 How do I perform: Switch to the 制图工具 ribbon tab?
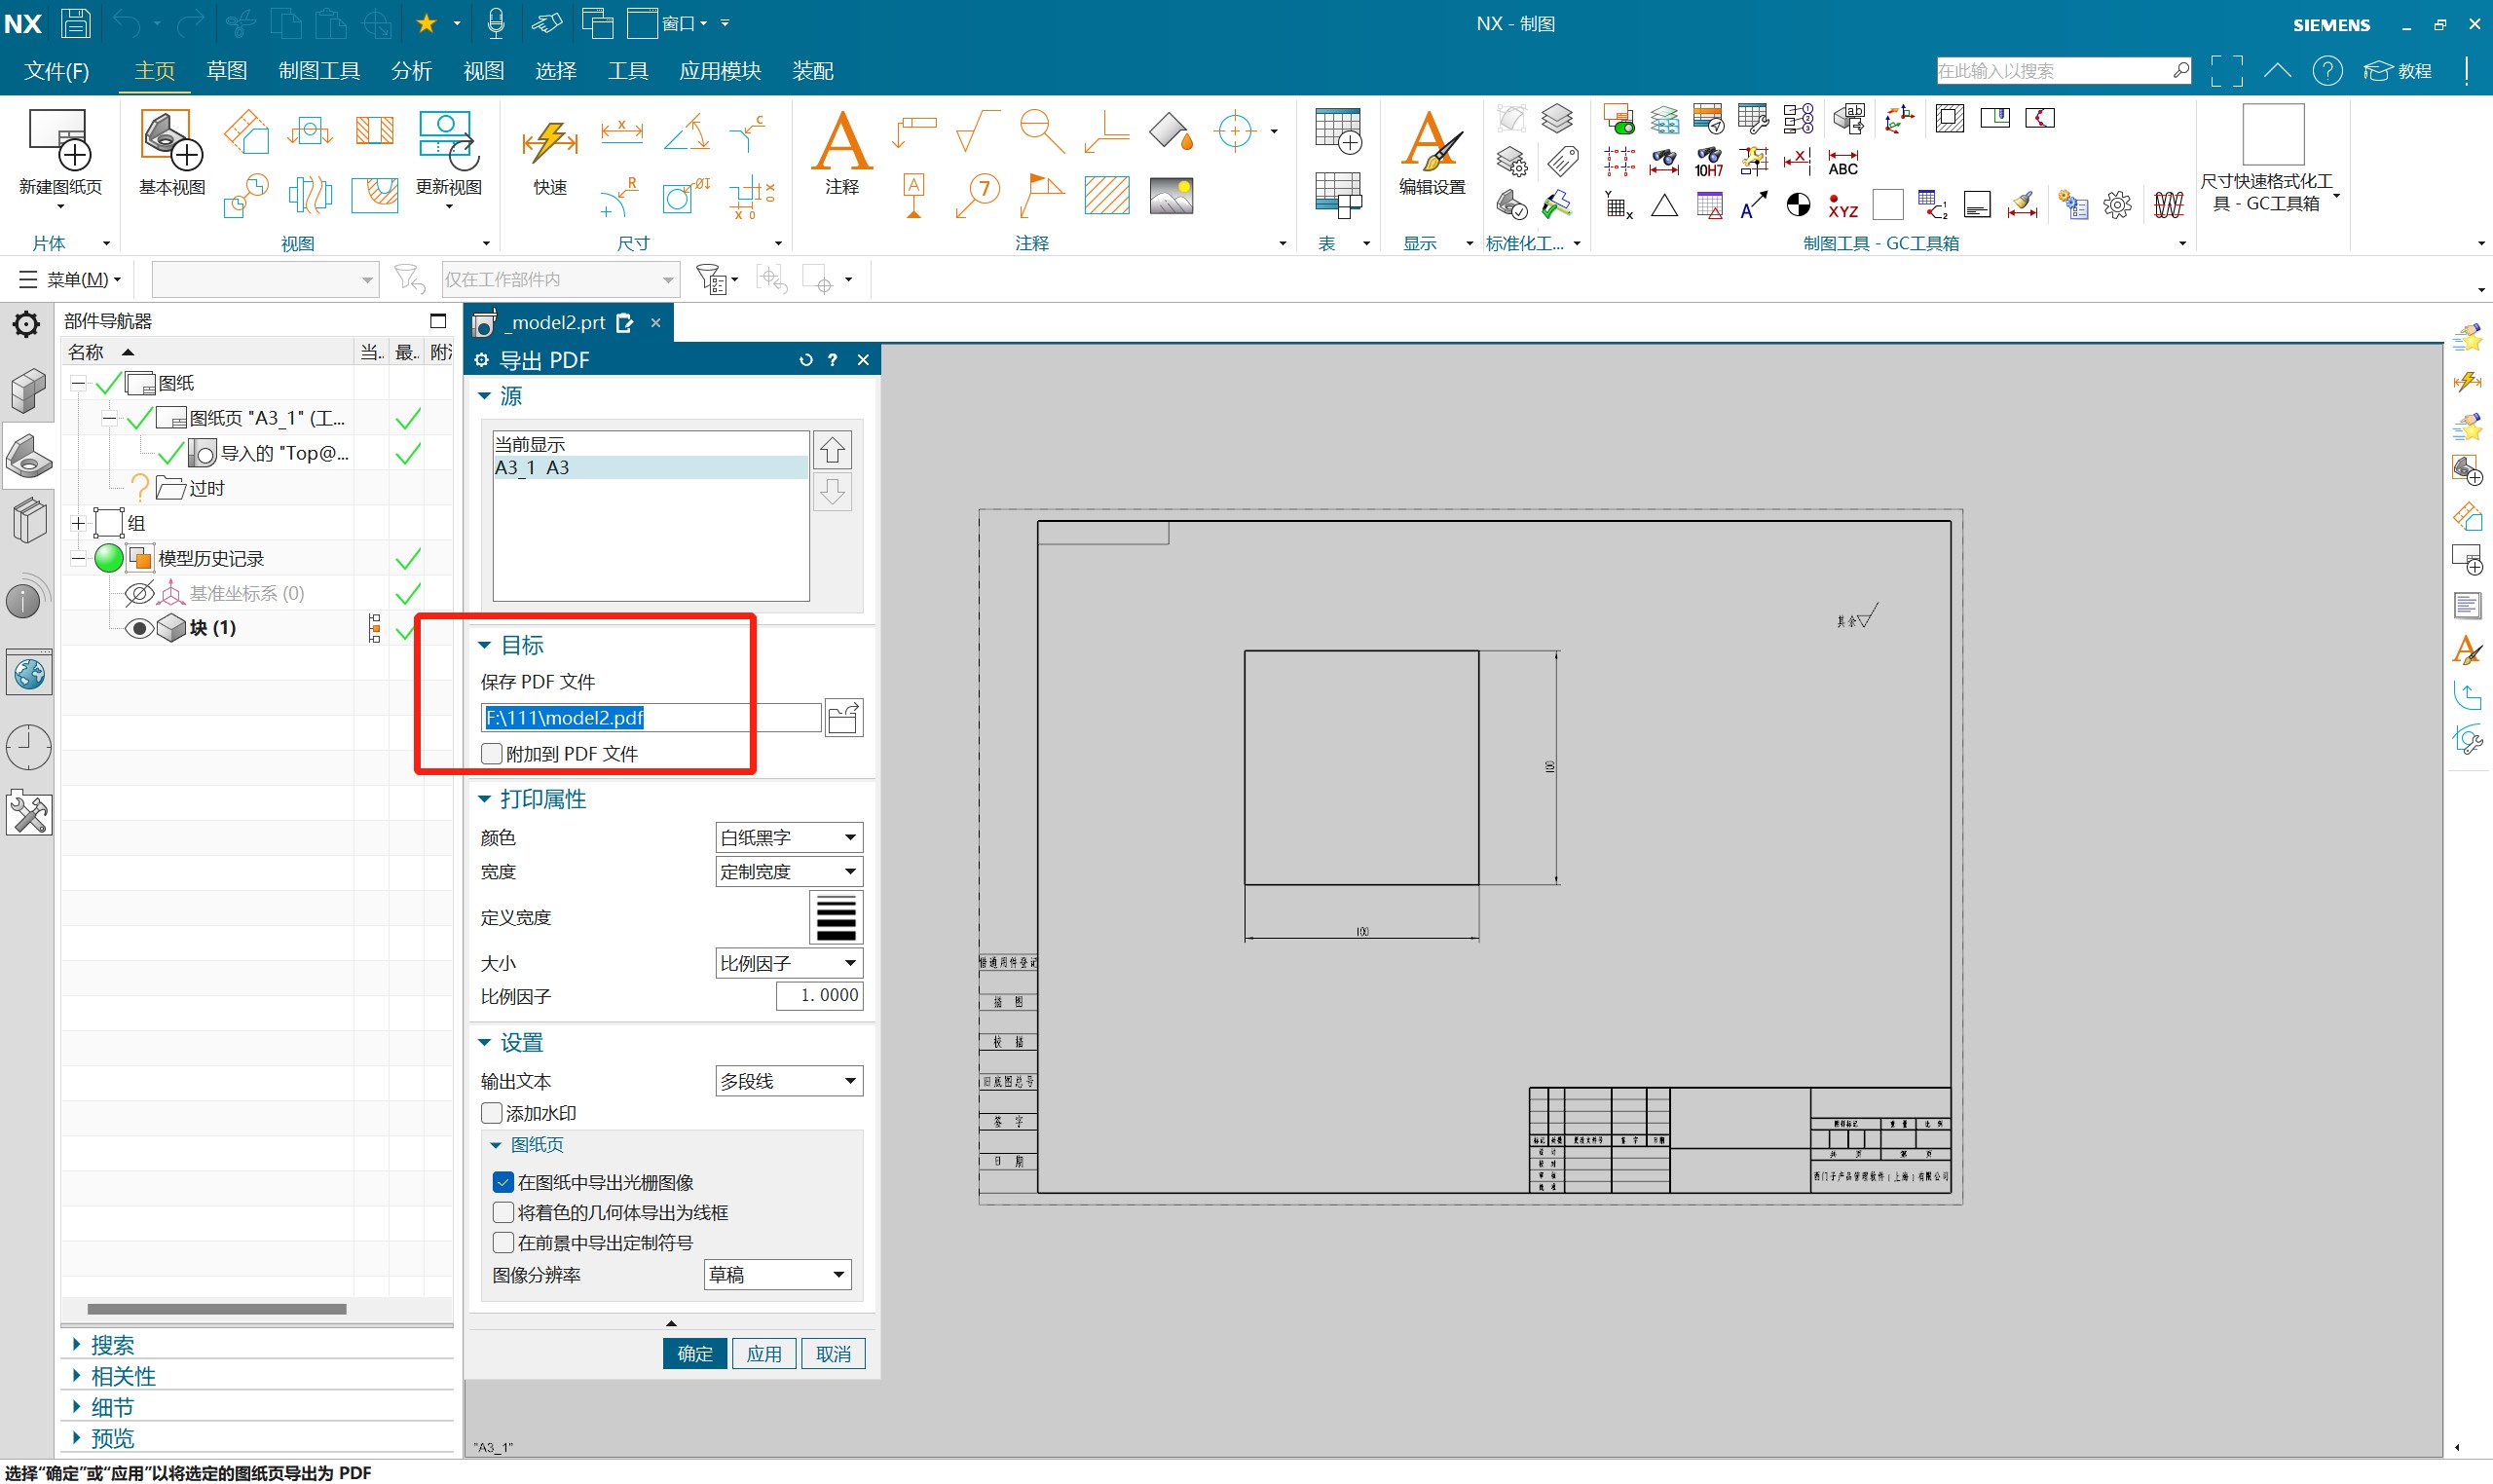click(319, 71)
